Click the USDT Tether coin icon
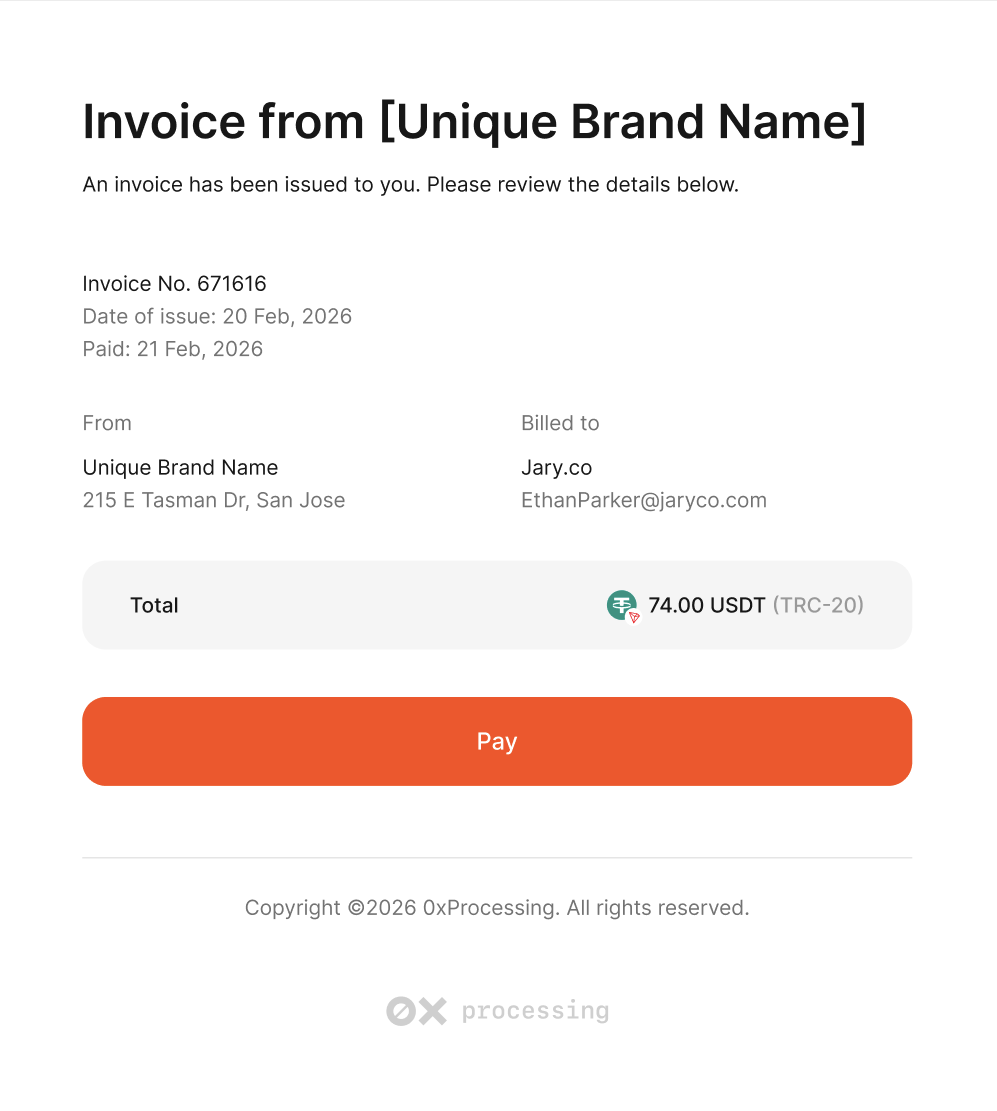 click(621, 604)
